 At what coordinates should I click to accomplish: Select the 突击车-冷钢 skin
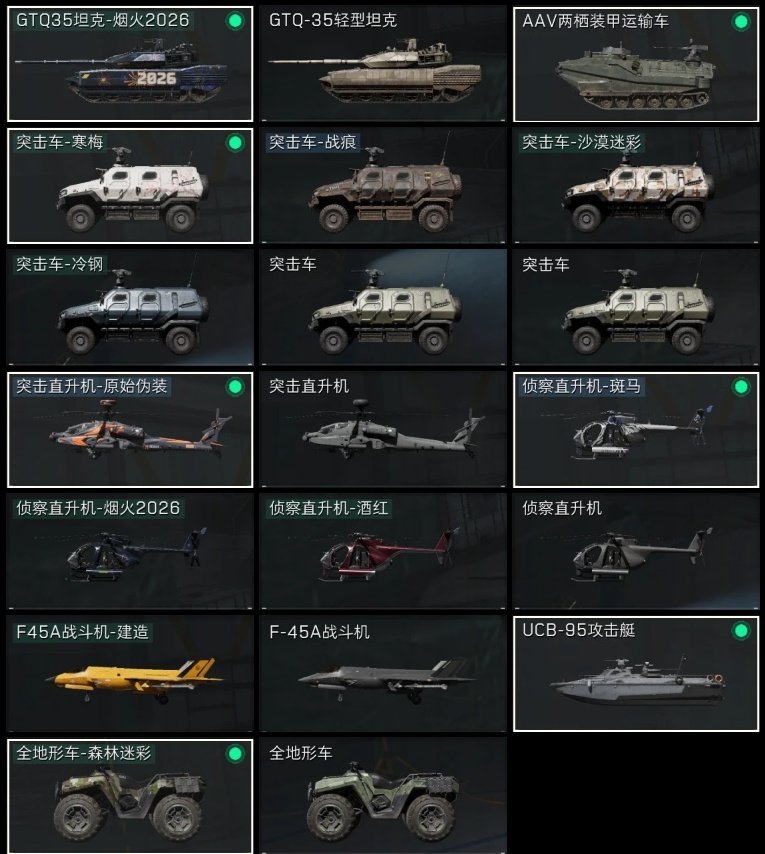tap(130, 308)
